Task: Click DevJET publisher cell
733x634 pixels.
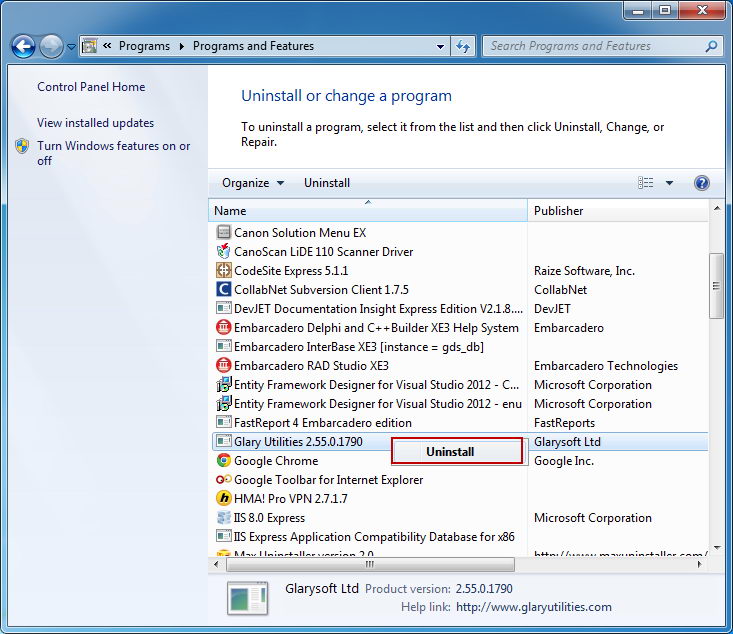Action: [x=552, y=309]
